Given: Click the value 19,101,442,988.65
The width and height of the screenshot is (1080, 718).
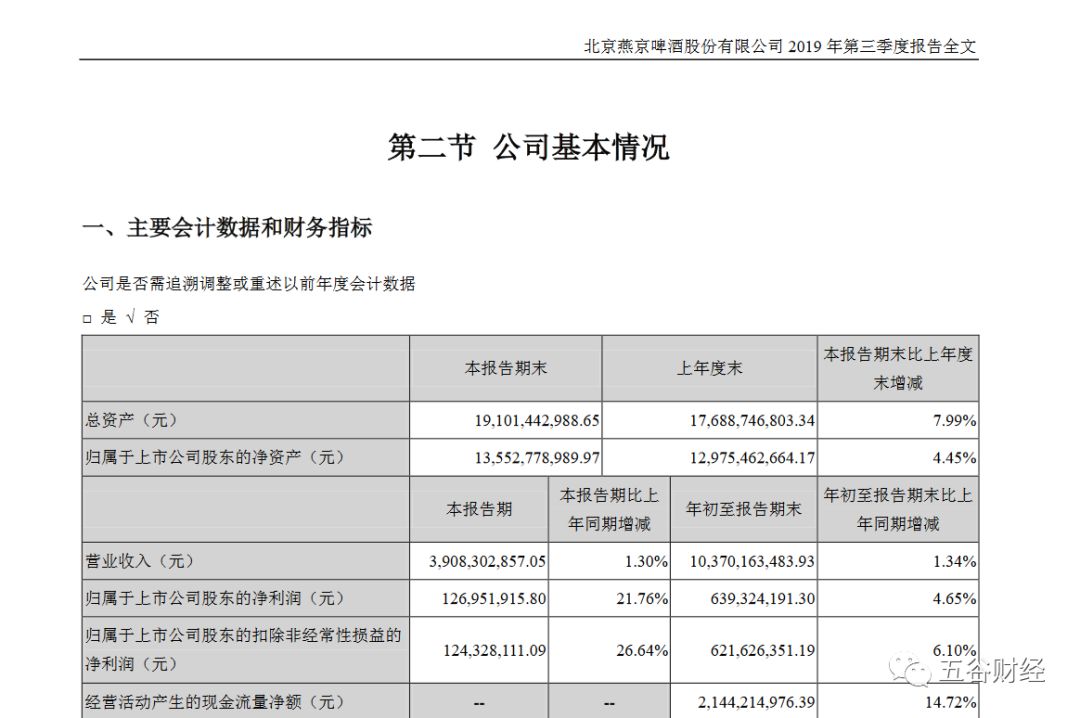Looking at the screenshot, I should click(537, 420).
